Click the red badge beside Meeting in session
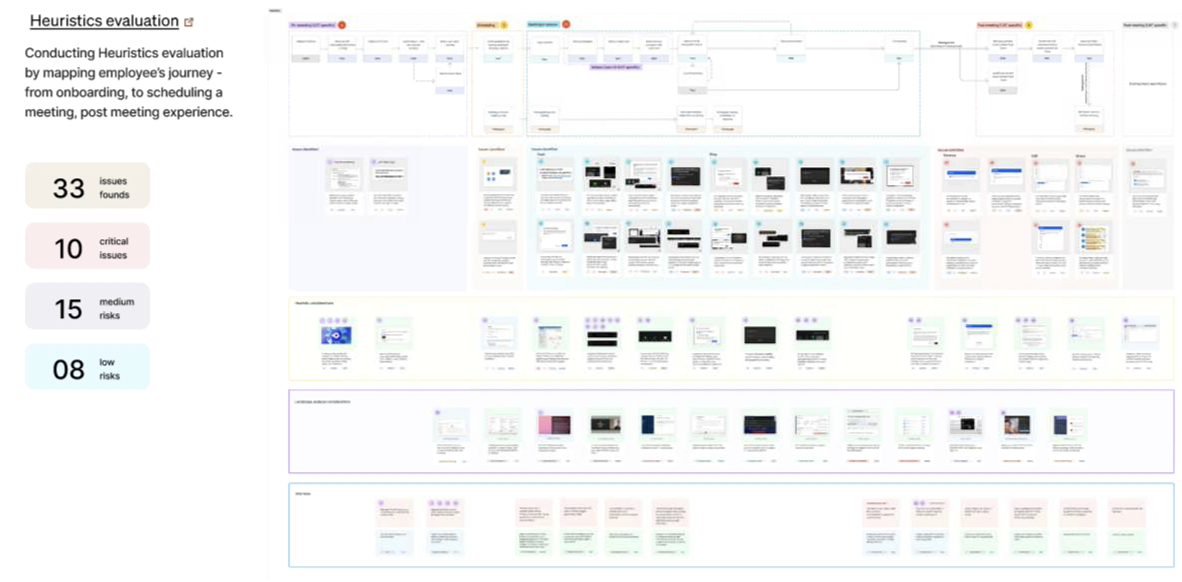The image size is (1182, 582). (566, 24)
